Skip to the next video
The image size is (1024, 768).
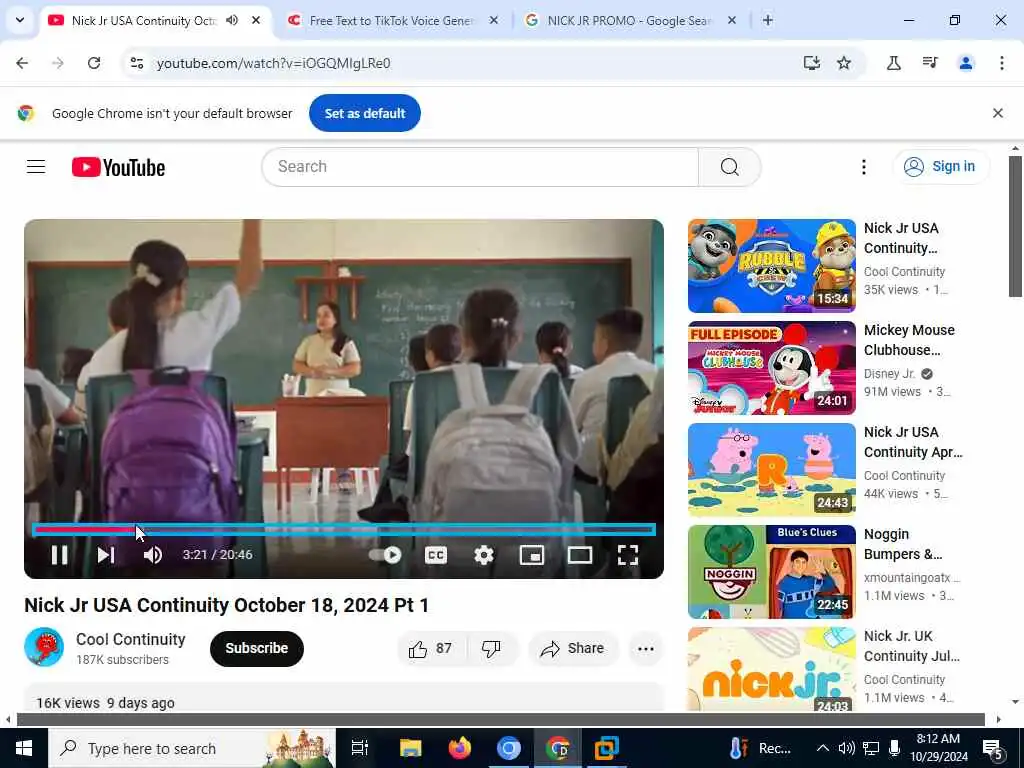(106, 555)
